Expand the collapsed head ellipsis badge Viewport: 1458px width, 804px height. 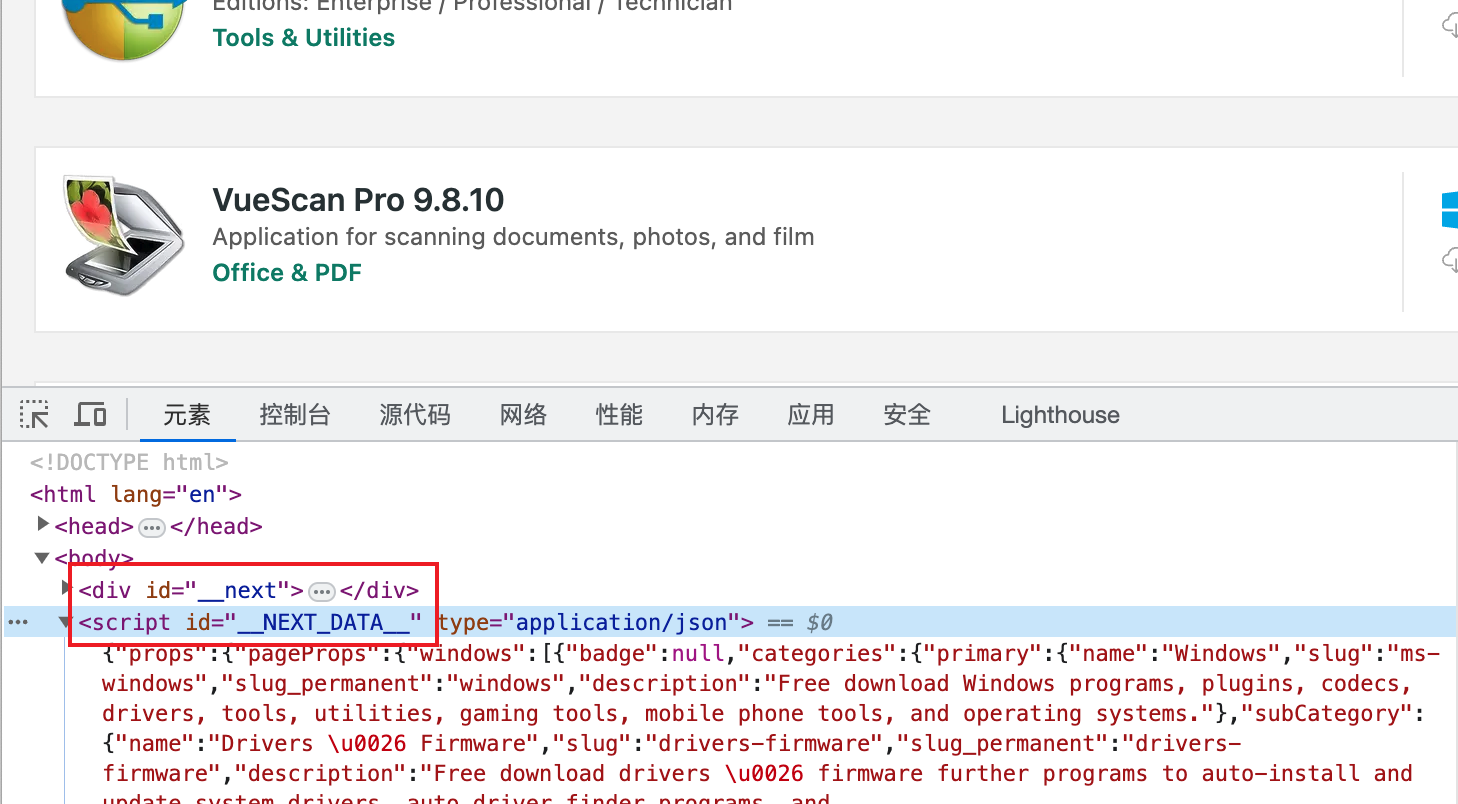point(151,527)
